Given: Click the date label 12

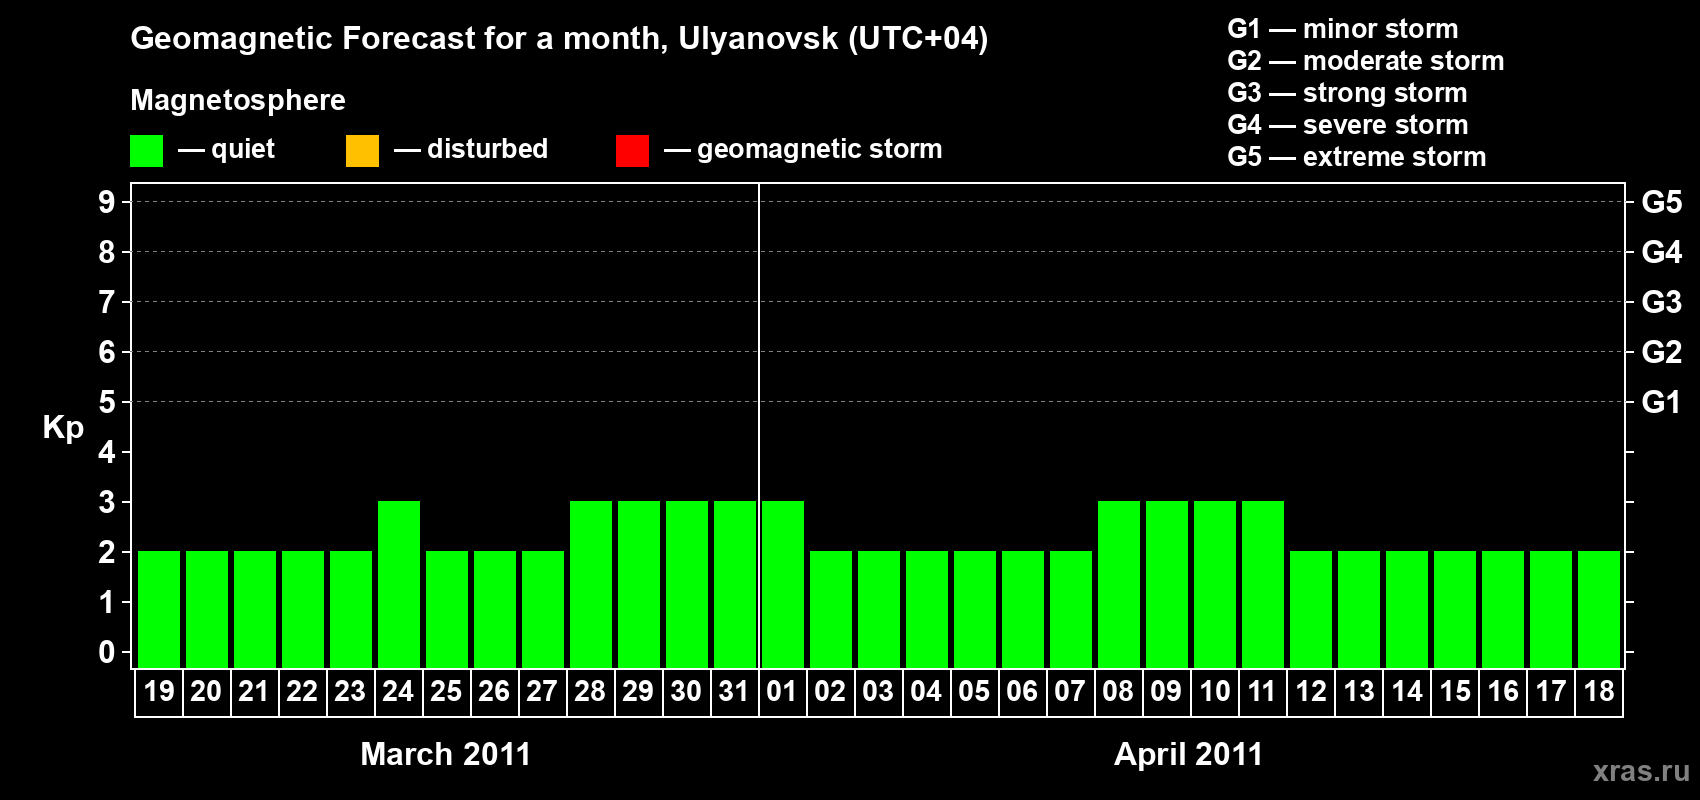Looking at the screenshot, I should tap(1311, 691).
